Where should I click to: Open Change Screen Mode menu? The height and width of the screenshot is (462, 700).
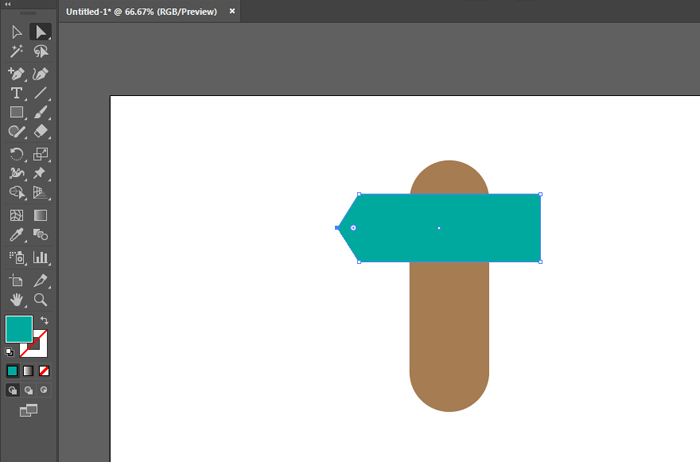(29, 410)
